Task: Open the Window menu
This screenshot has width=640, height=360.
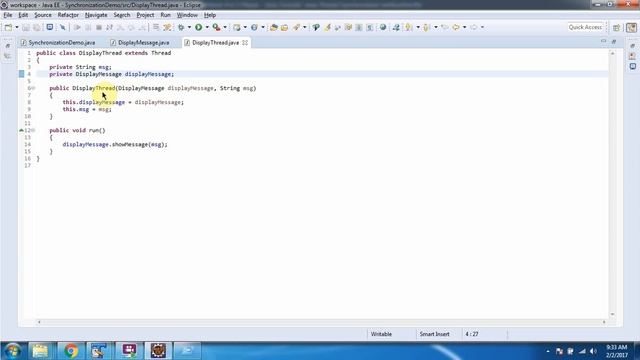Action: pos(187,15)
